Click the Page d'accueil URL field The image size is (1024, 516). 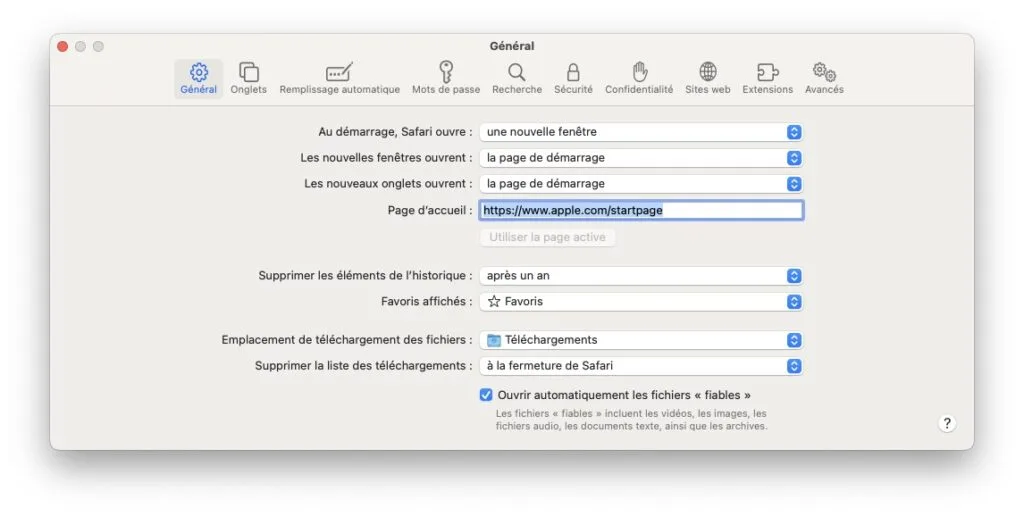(641, 210)
